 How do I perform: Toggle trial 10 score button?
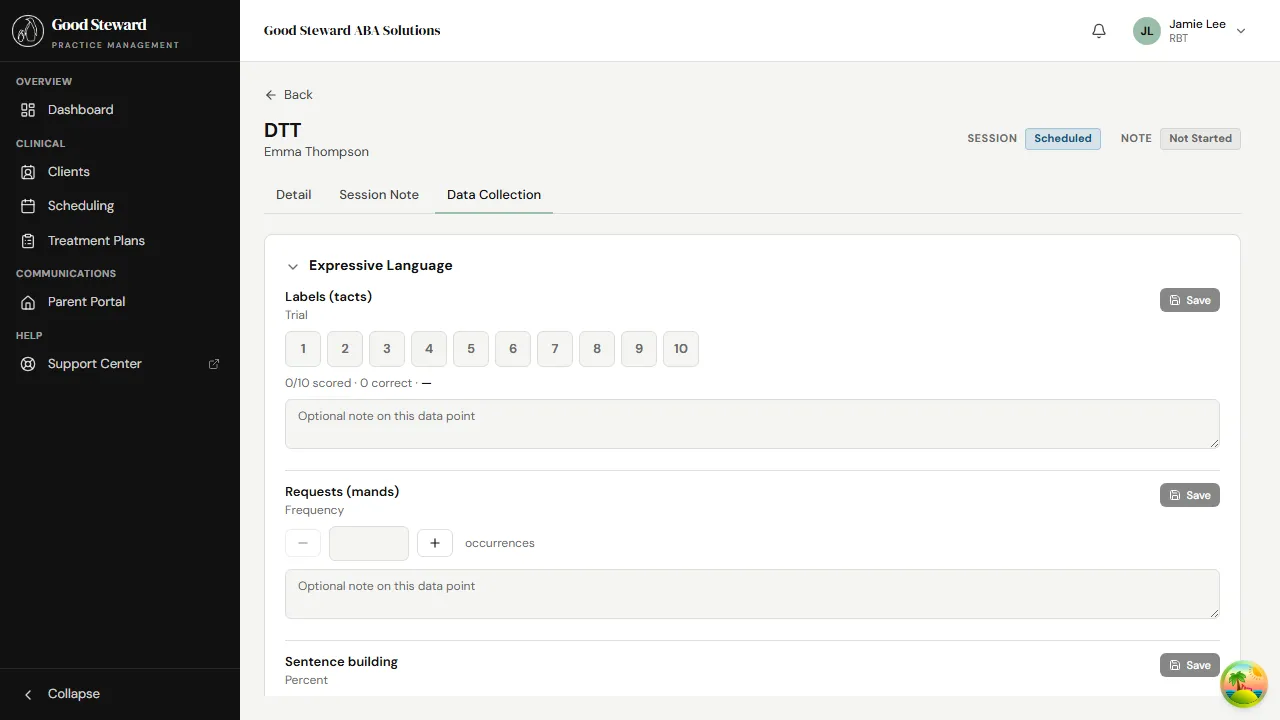pyautogui.click(x=681, y=349)
